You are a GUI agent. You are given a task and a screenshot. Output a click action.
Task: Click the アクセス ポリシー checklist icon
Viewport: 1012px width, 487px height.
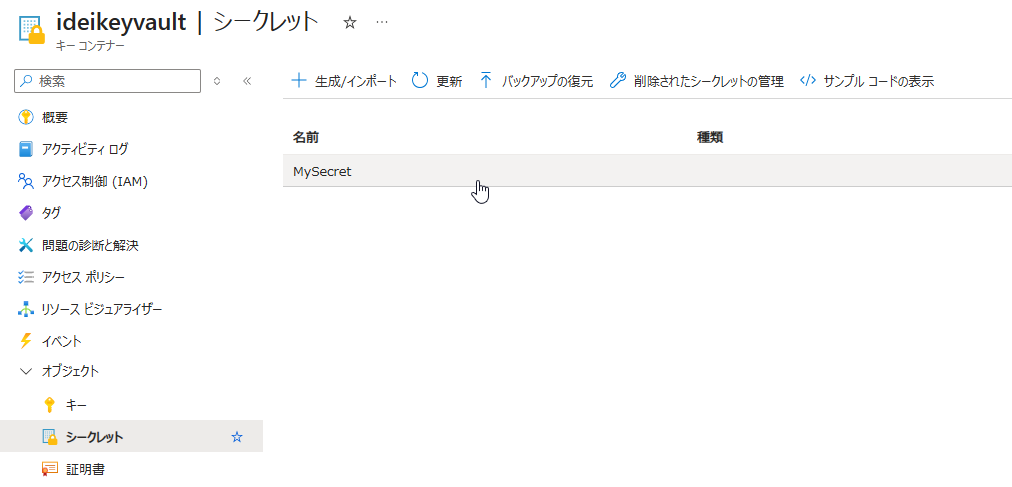tap(26, 277)
